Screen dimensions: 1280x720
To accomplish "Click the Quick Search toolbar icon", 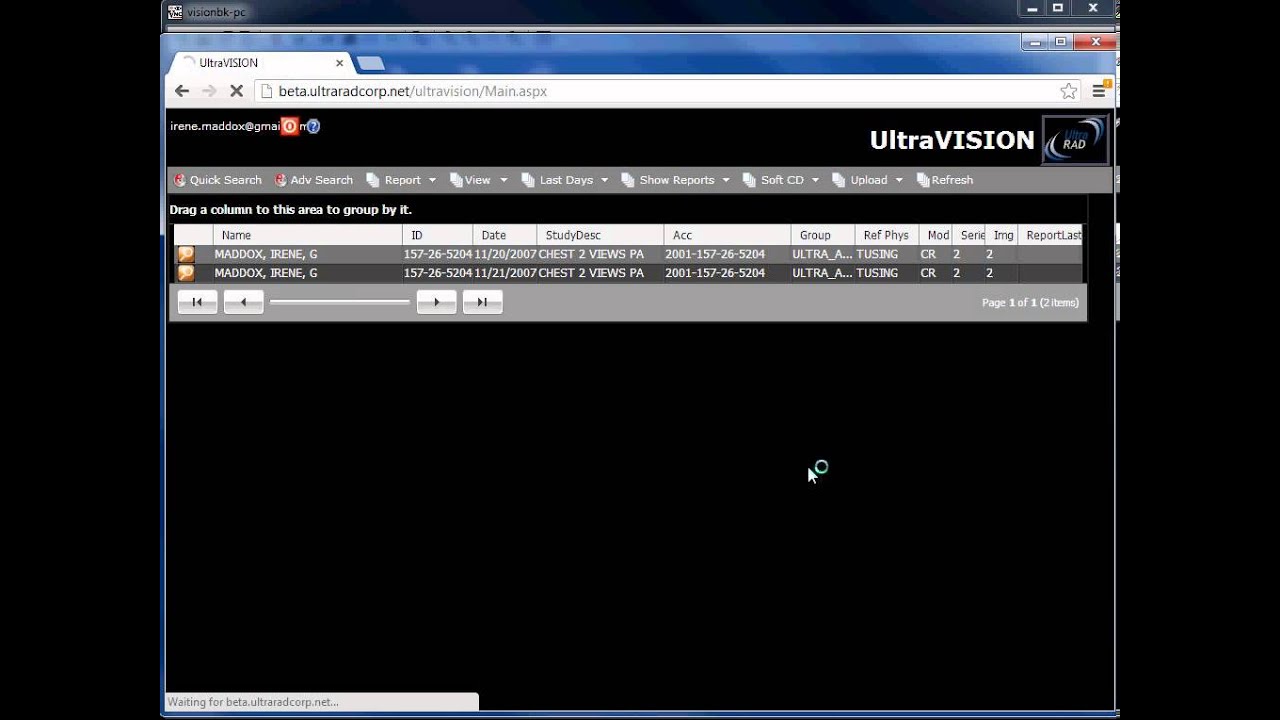I will [180, 180].
